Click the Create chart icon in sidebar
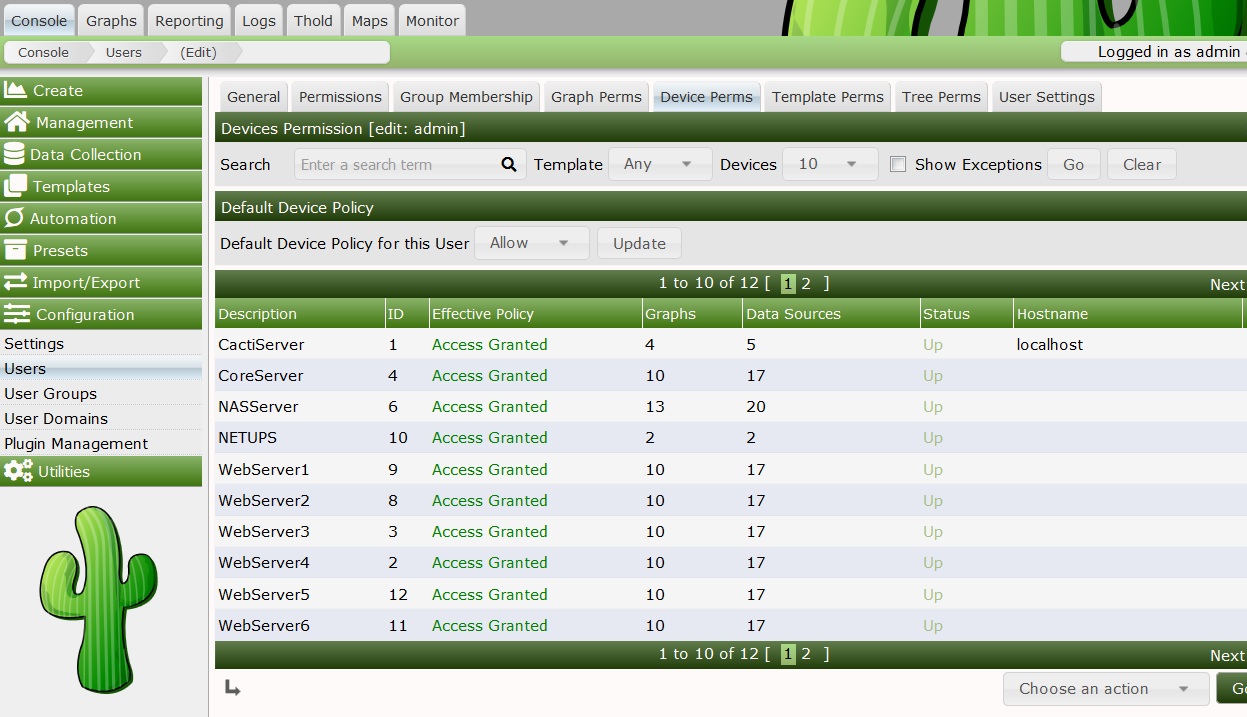 click(15, 90)
